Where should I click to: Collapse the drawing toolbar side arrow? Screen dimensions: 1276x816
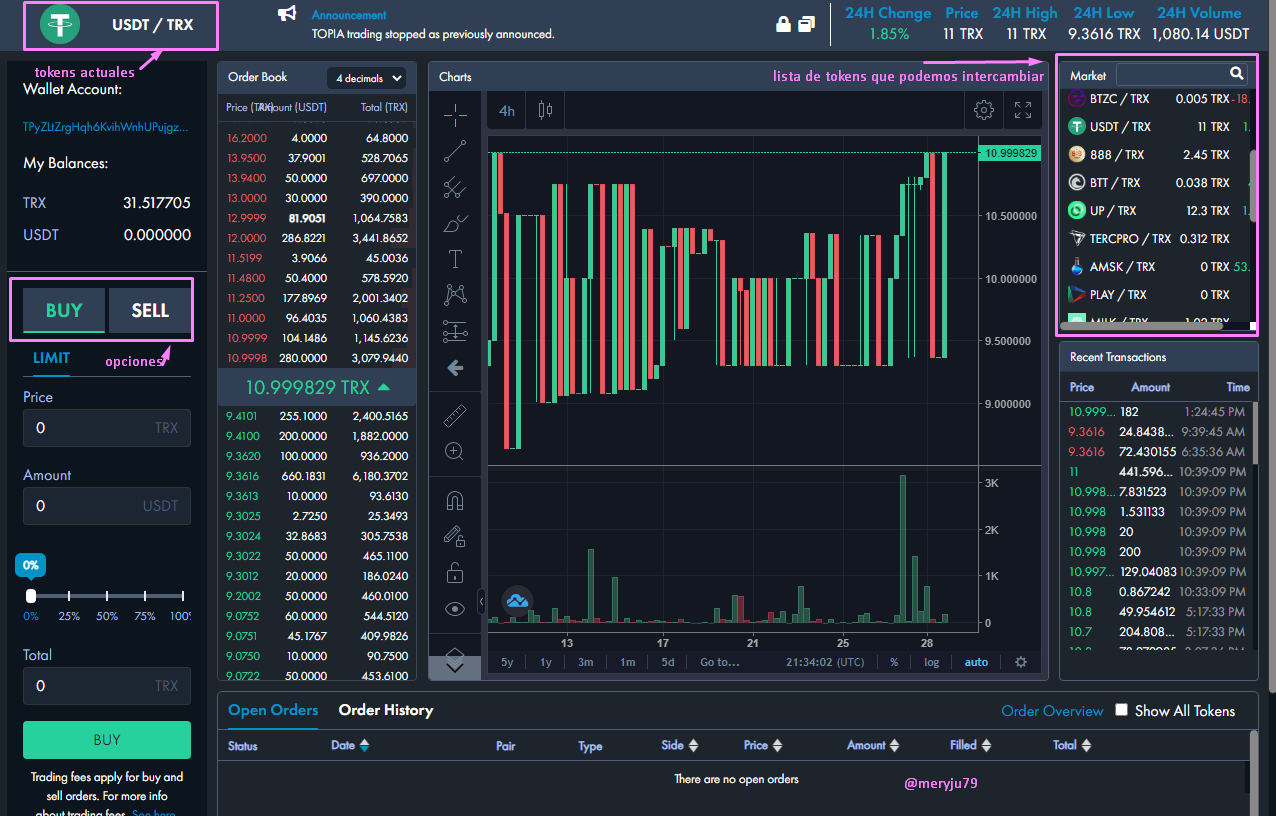coord(482,602)
